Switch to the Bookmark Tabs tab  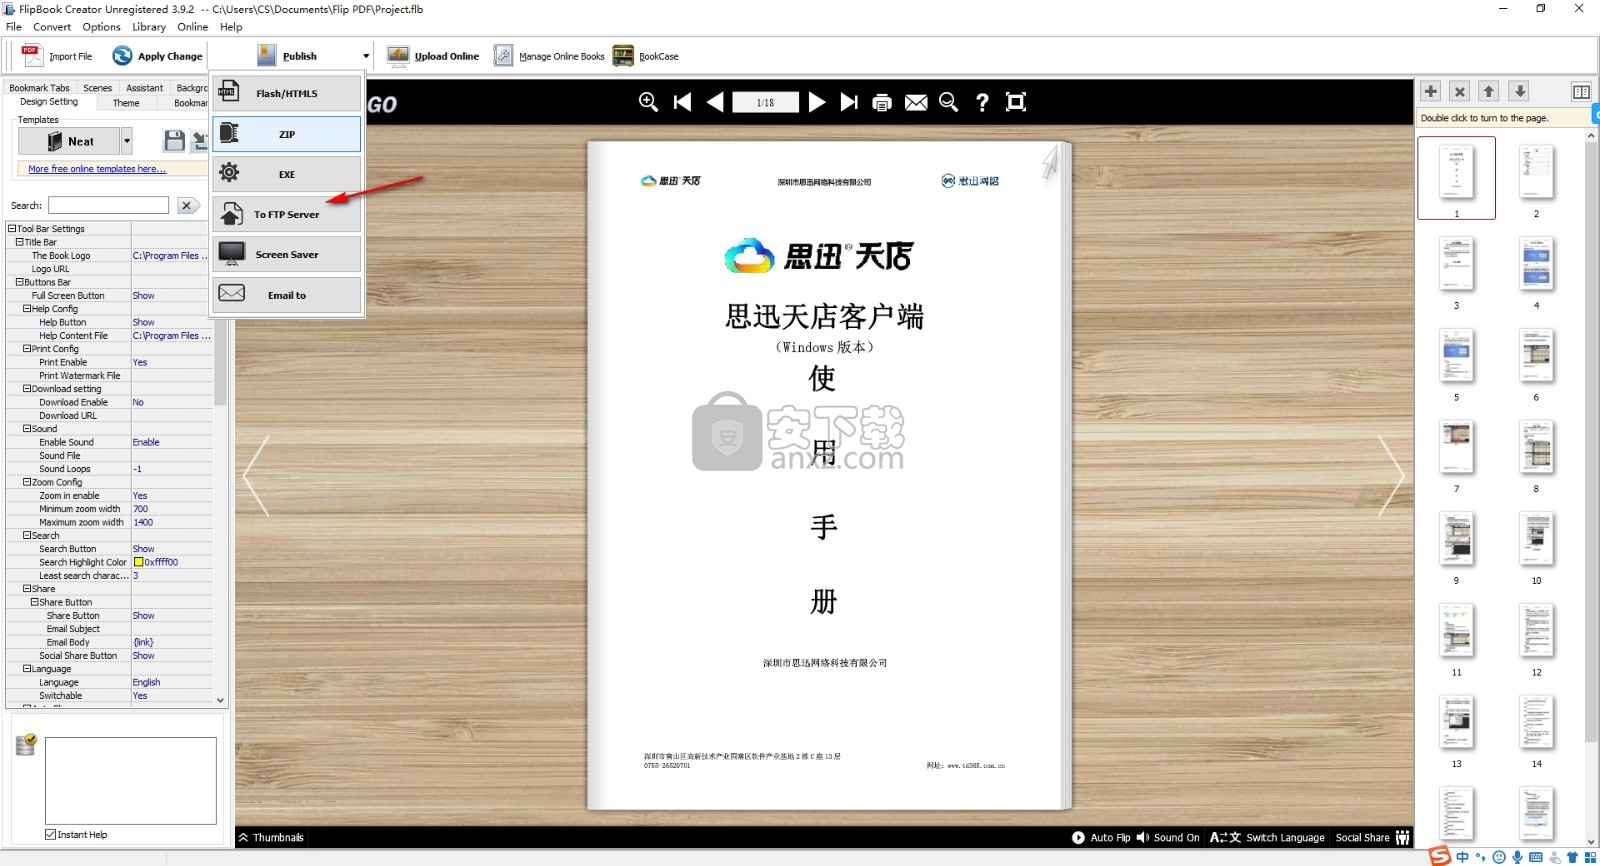pyautogui.click(x=39, y=88)
